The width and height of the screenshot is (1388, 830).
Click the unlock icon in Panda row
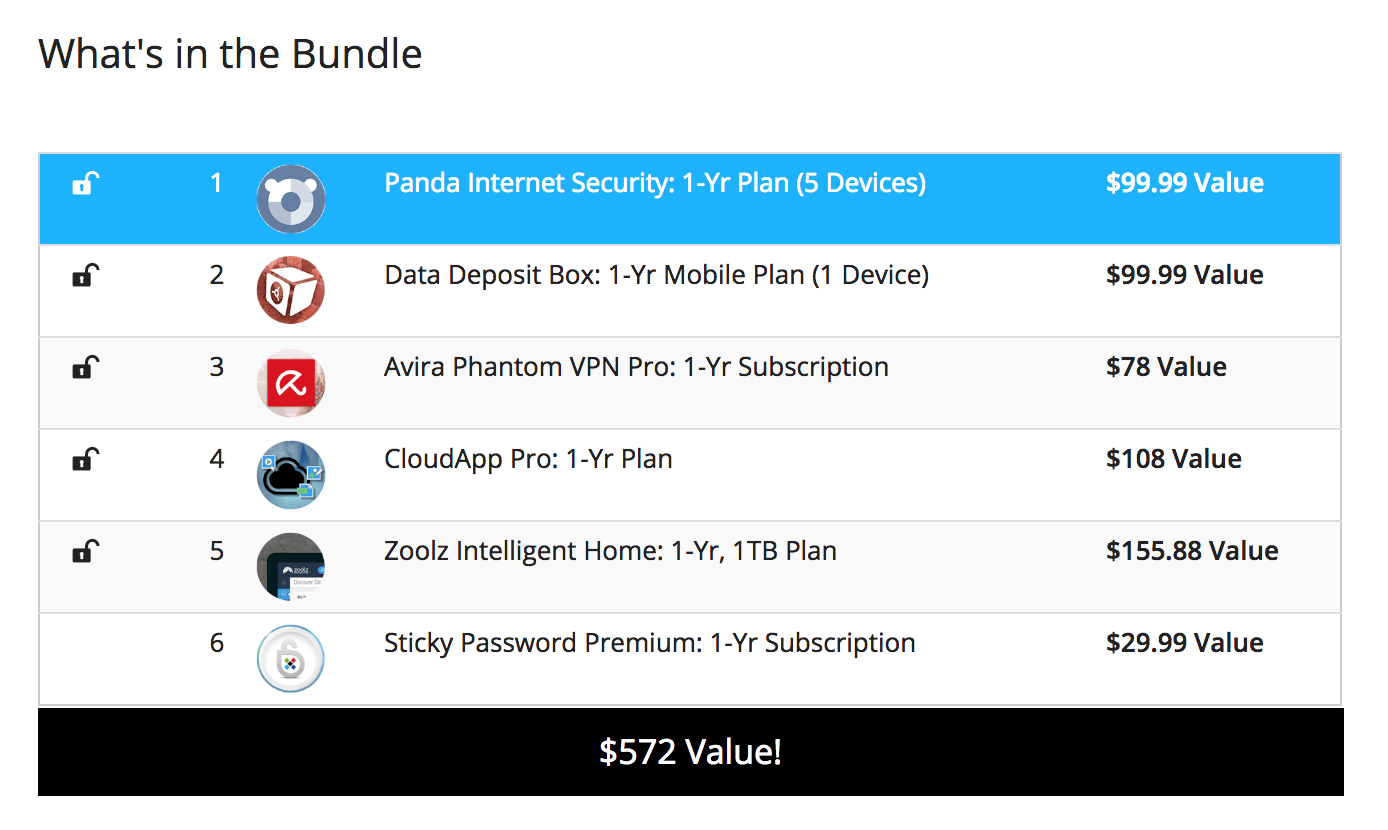click(x=86, y=184)
